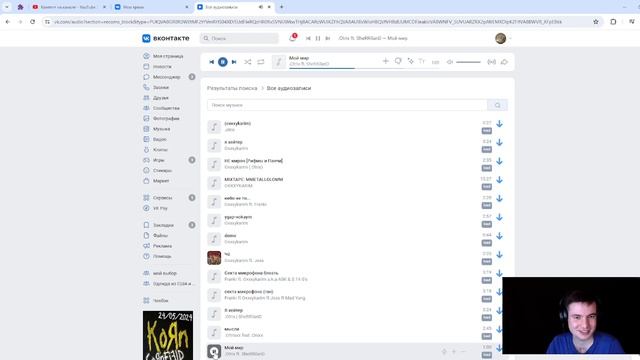The image size is (640, 360).
Task: Open a new browser tab
Action: [x=281, y=7]
